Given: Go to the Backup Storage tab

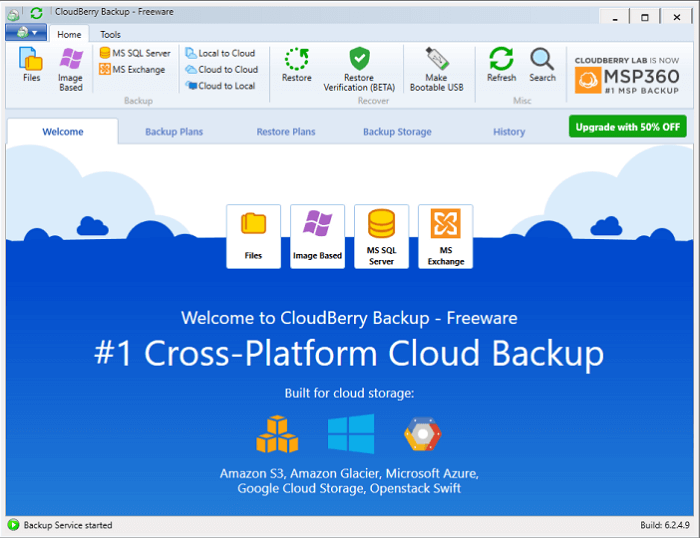Looking at the screenshot, I should (x=397, y=132).
